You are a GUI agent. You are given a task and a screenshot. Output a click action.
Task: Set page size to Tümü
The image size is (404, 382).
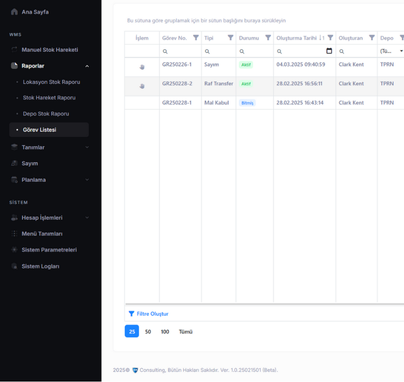coord(186,332)
